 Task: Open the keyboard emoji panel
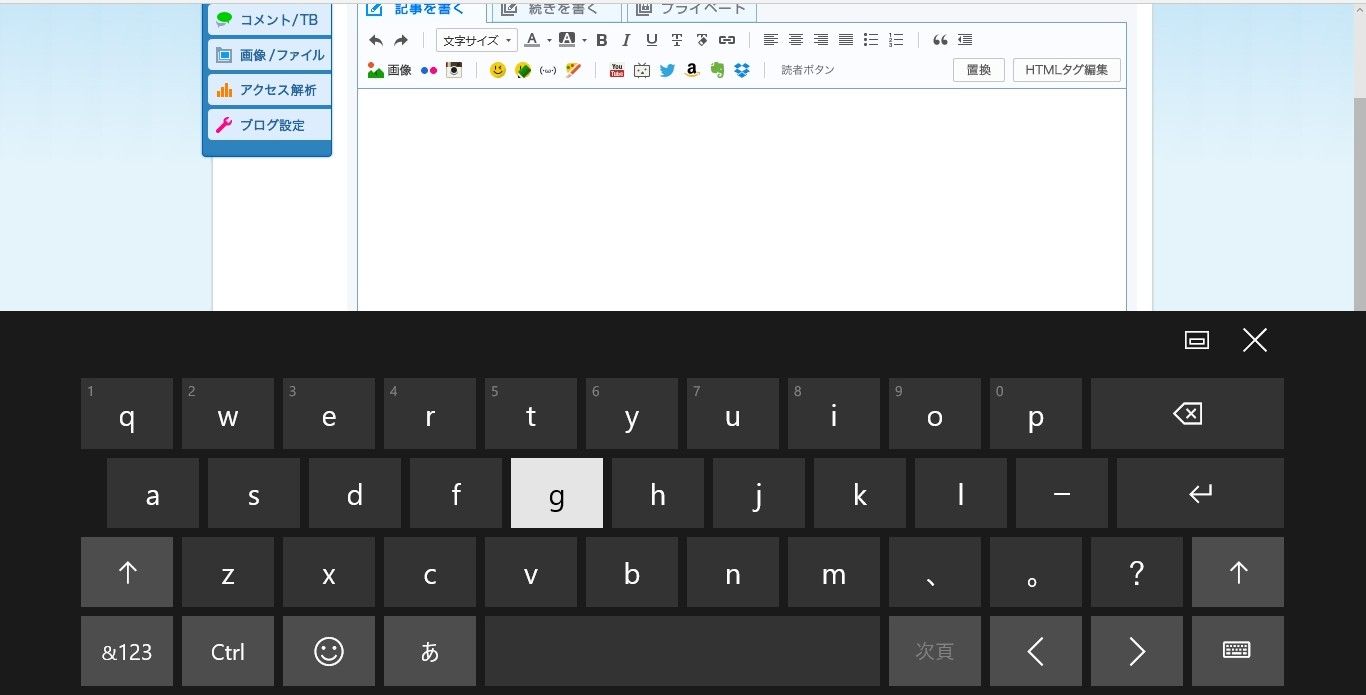pos(329,651)
